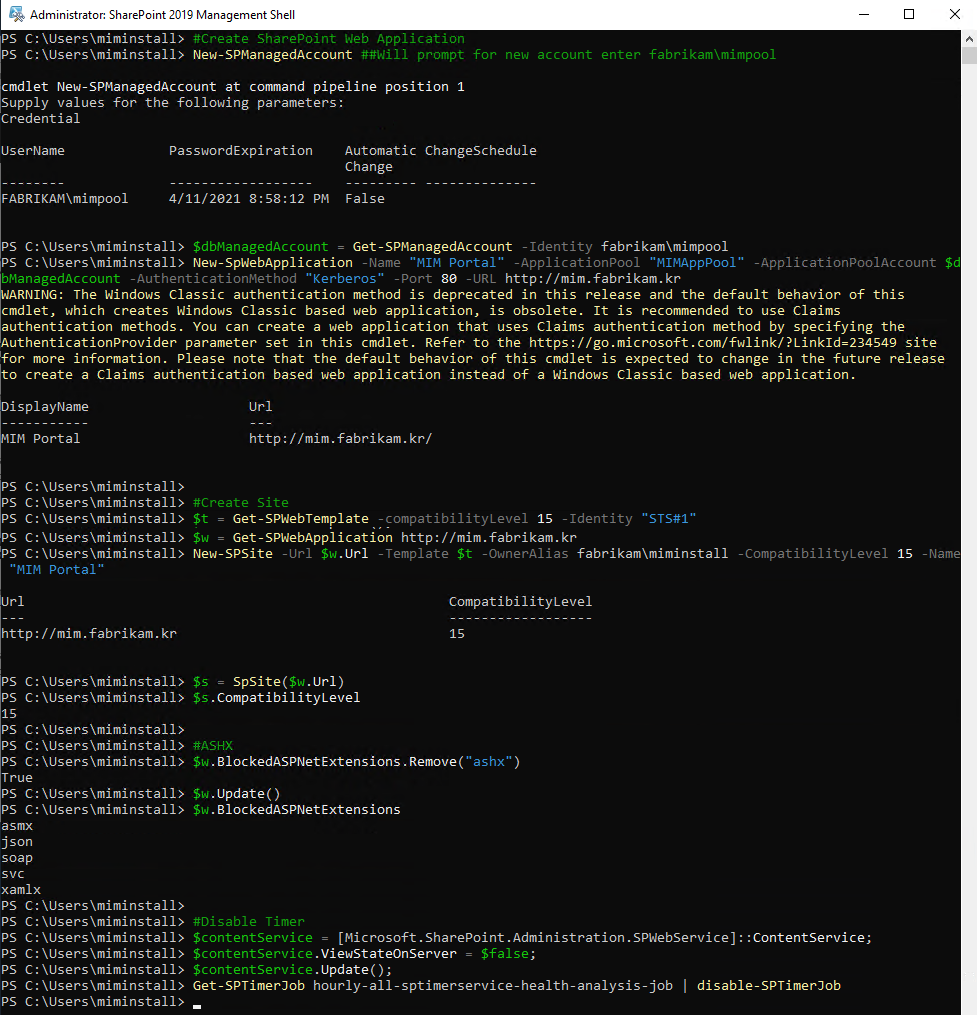Click the 'DisplayName' column header
The height and width of the screenshot is (1015, 977).
45,407
